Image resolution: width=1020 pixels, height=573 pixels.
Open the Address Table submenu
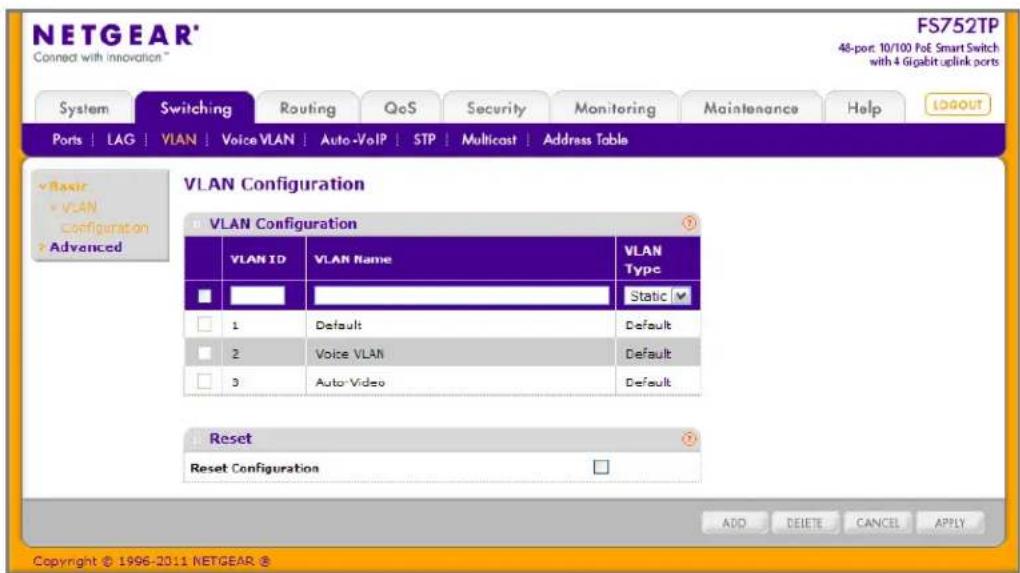point(585,139)
